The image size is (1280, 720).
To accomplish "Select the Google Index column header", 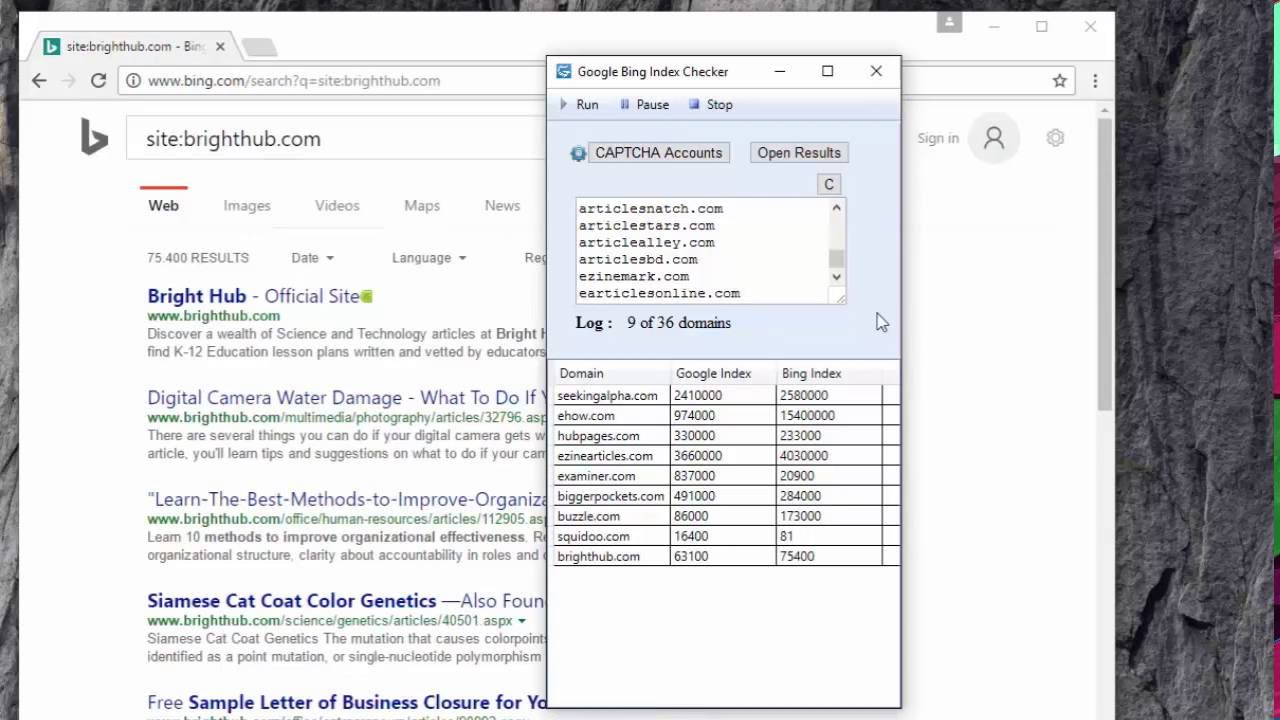I will coord(723,373).
